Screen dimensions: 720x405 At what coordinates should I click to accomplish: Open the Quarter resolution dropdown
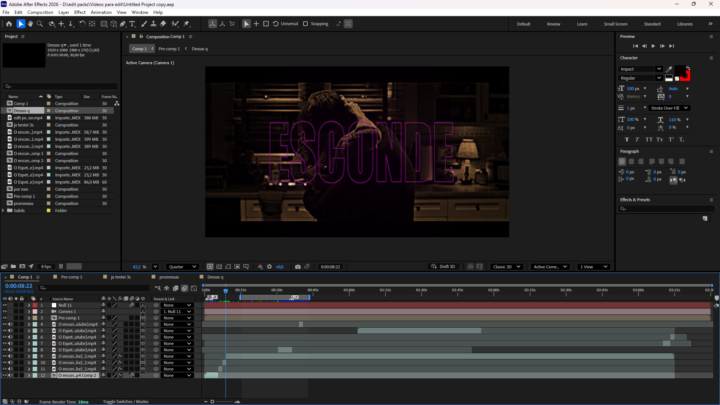coord(182,267)
